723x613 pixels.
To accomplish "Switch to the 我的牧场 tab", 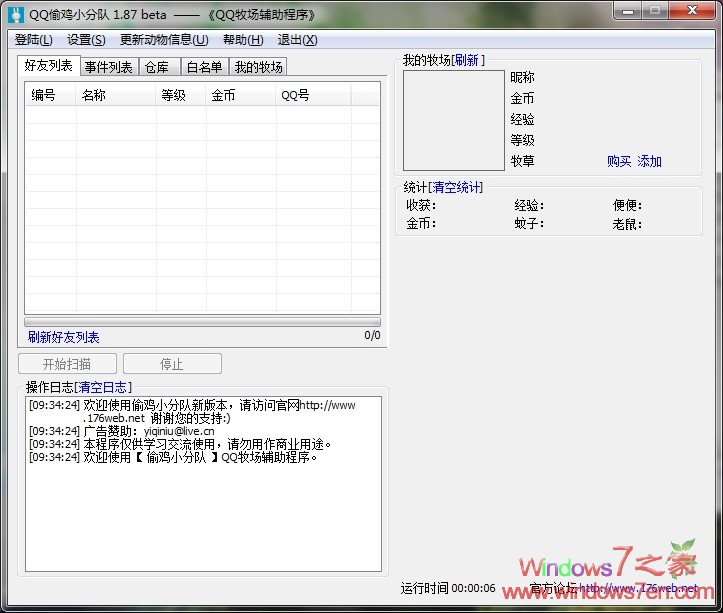I will pos(258,67).
